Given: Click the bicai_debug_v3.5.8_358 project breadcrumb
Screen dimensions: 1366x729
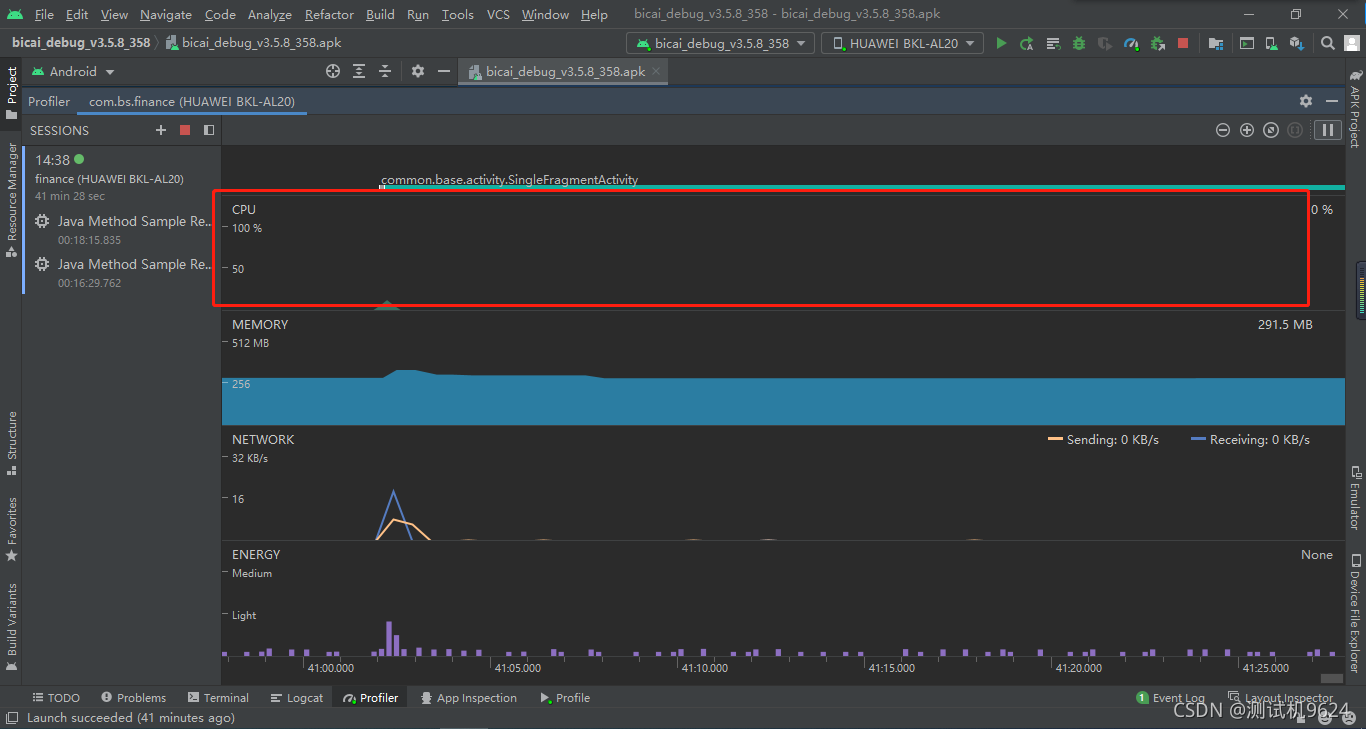Looking at the screenshot, I should (x=81, y=43).
